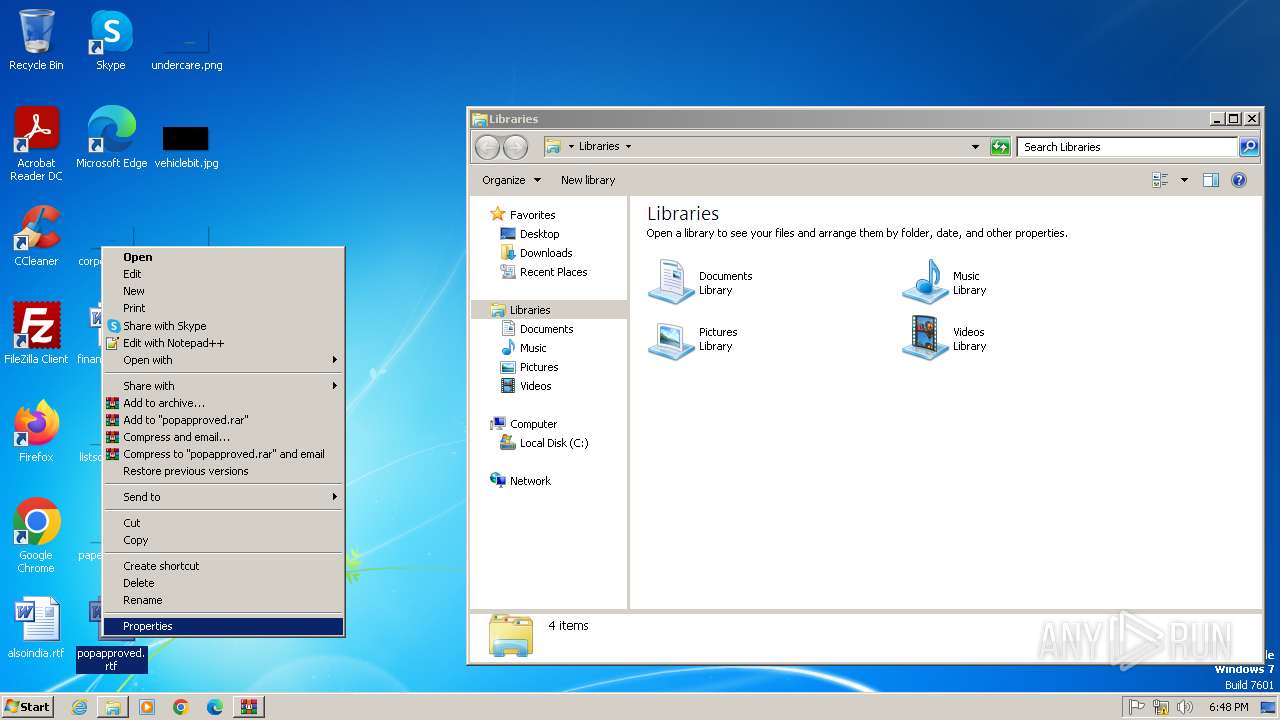Click Share with Skype menu entry
Viewport: 1280px width, 720px height.
coord(224,326)
